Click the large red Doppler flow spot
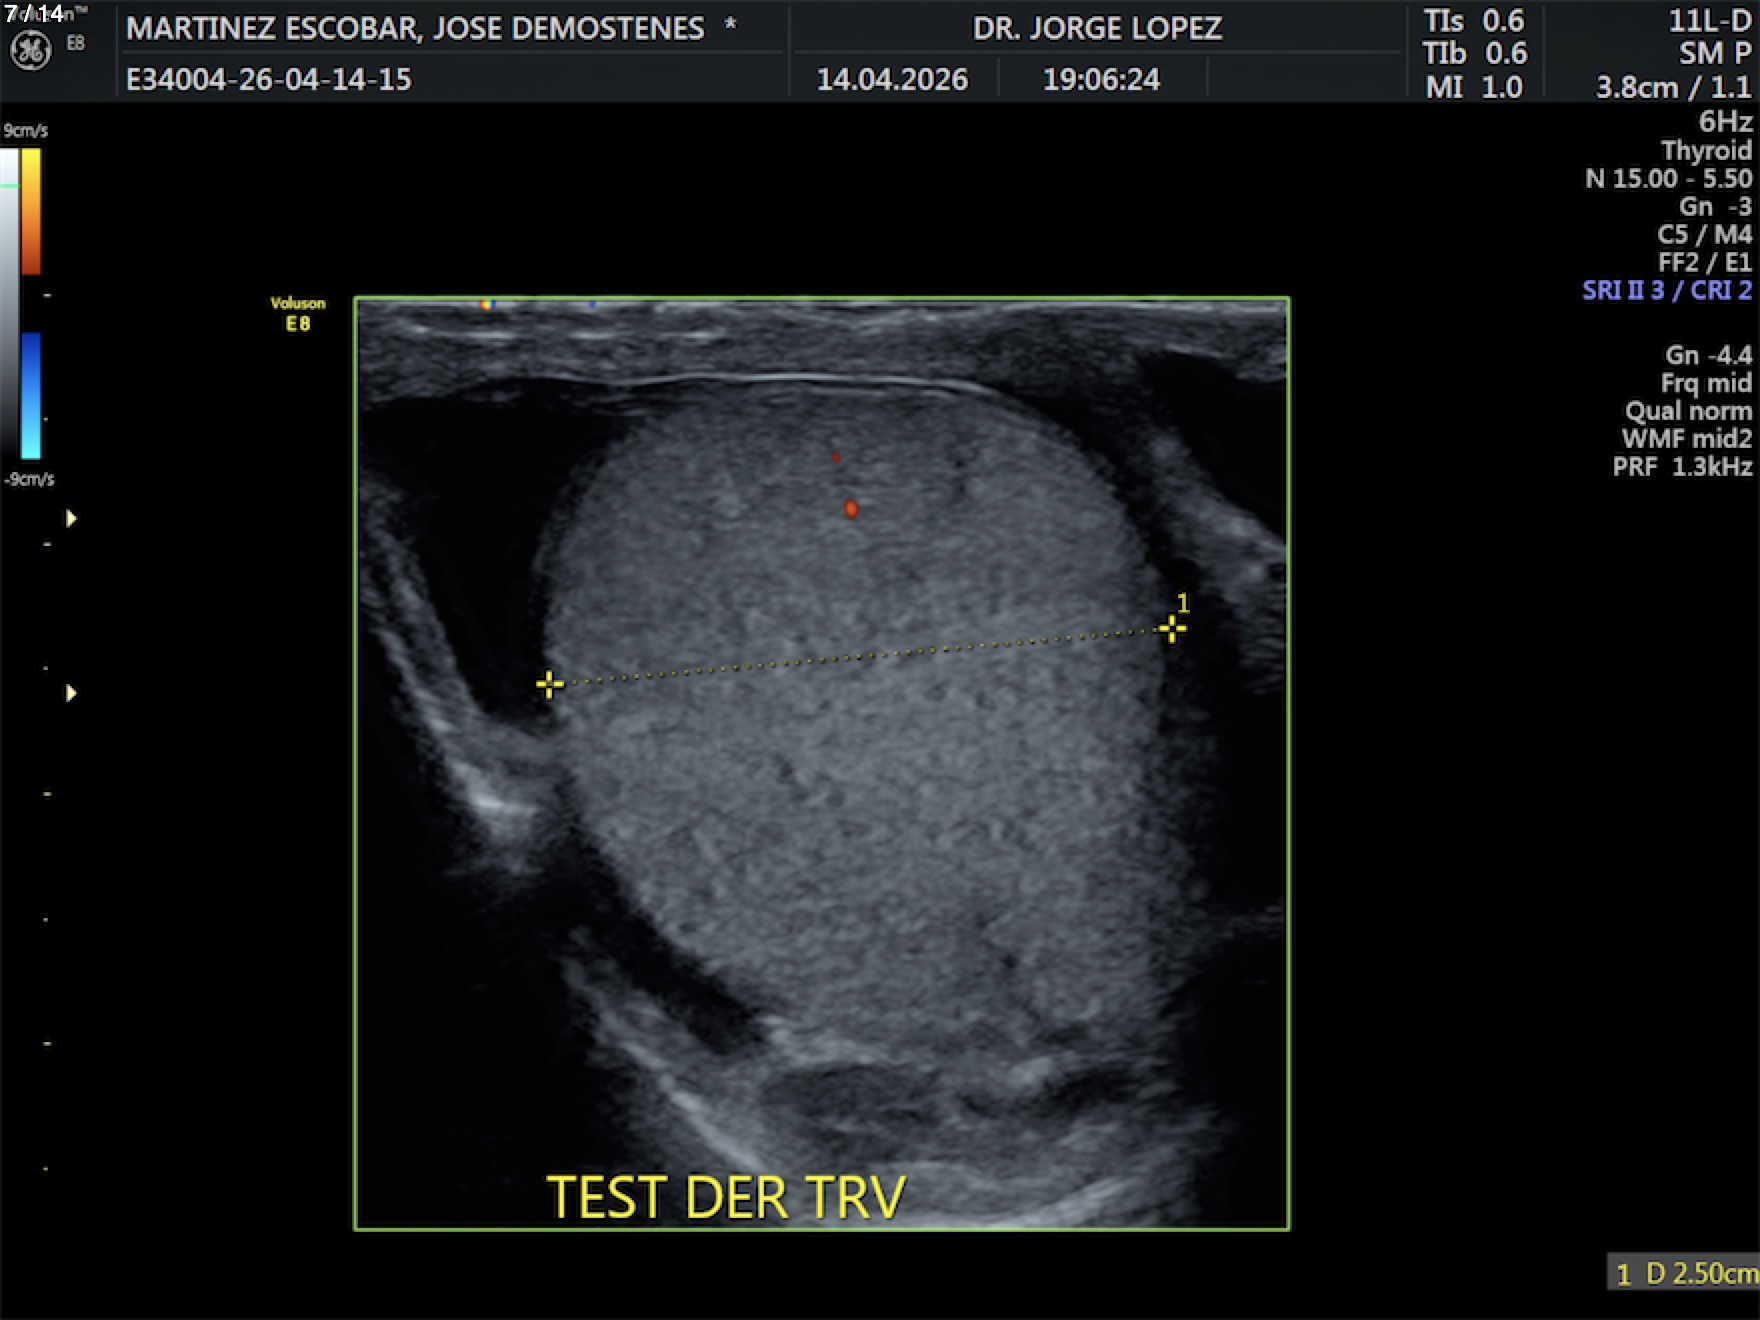 (x=851, y=509)
